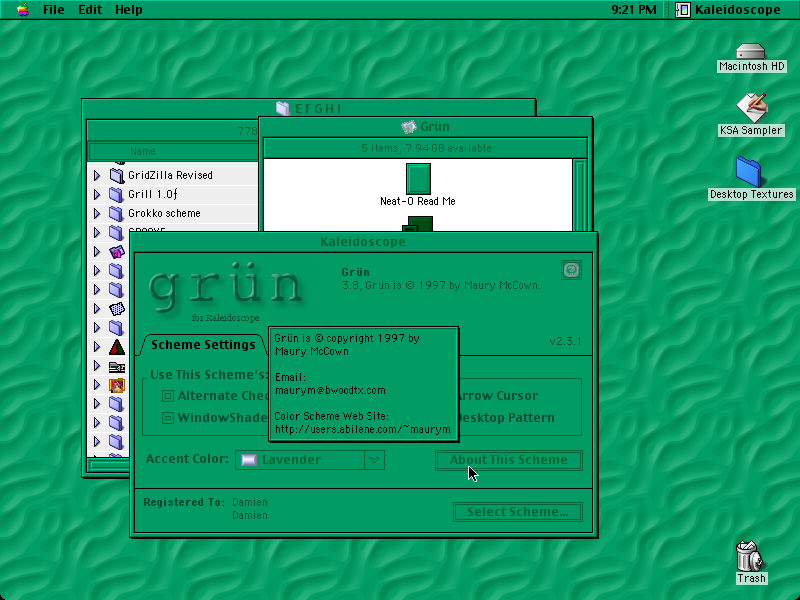Click the EFGHI window horizontal scrollbar
The height and width of the screenshot is (600, 800).
108,464
